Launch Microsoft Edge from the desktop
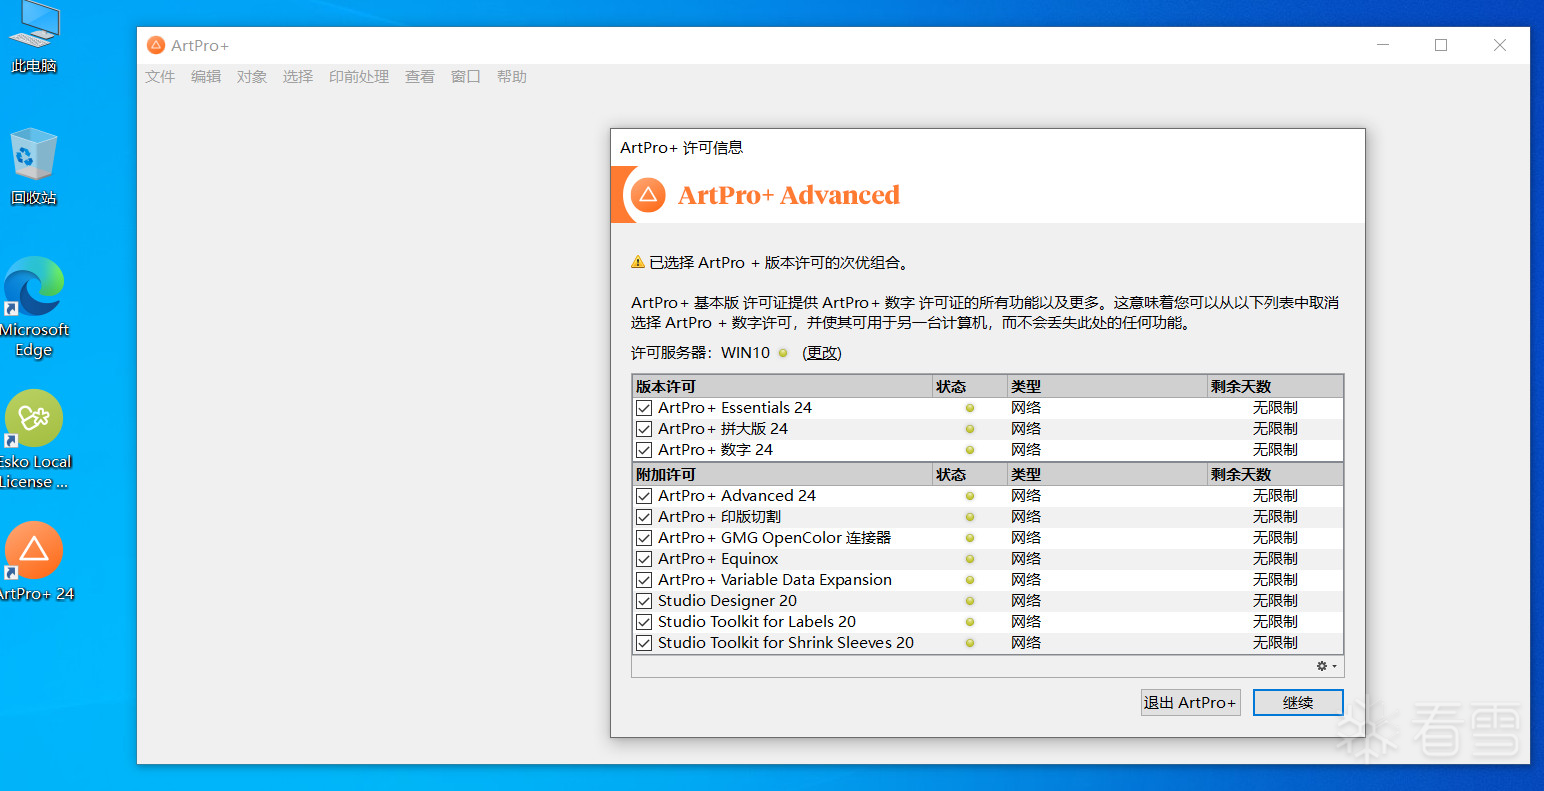Screen dimensions: 1544x791 click(34, 307)
